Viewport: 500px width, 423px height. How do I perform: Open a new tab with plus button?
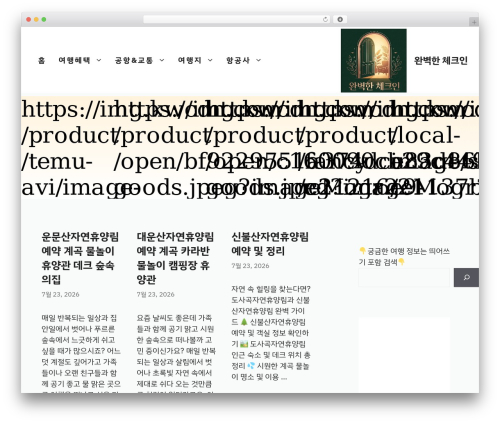(x=474, y=22)
